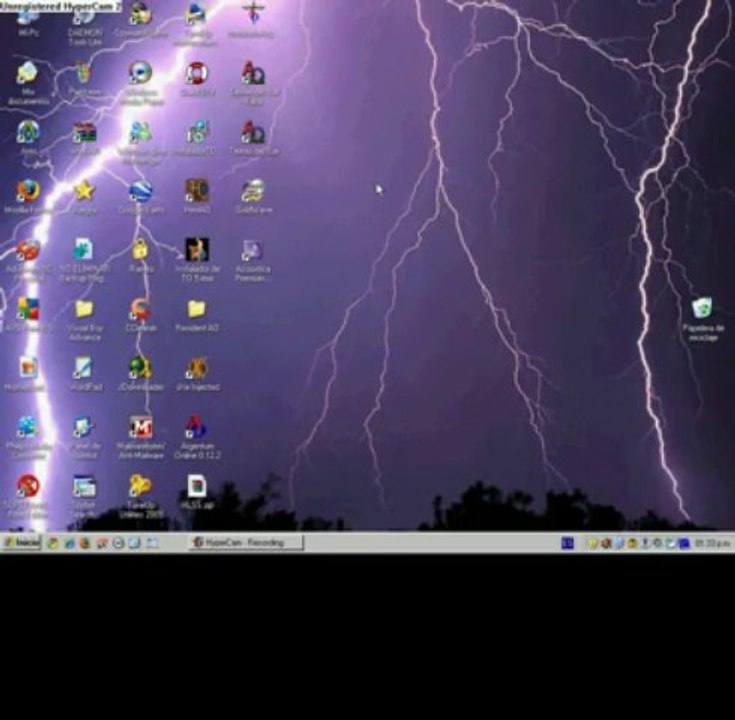Click the clock quick launch icon
Image resolution: width=735 pixels, height=720 pixels.
(x=119, y=543)
